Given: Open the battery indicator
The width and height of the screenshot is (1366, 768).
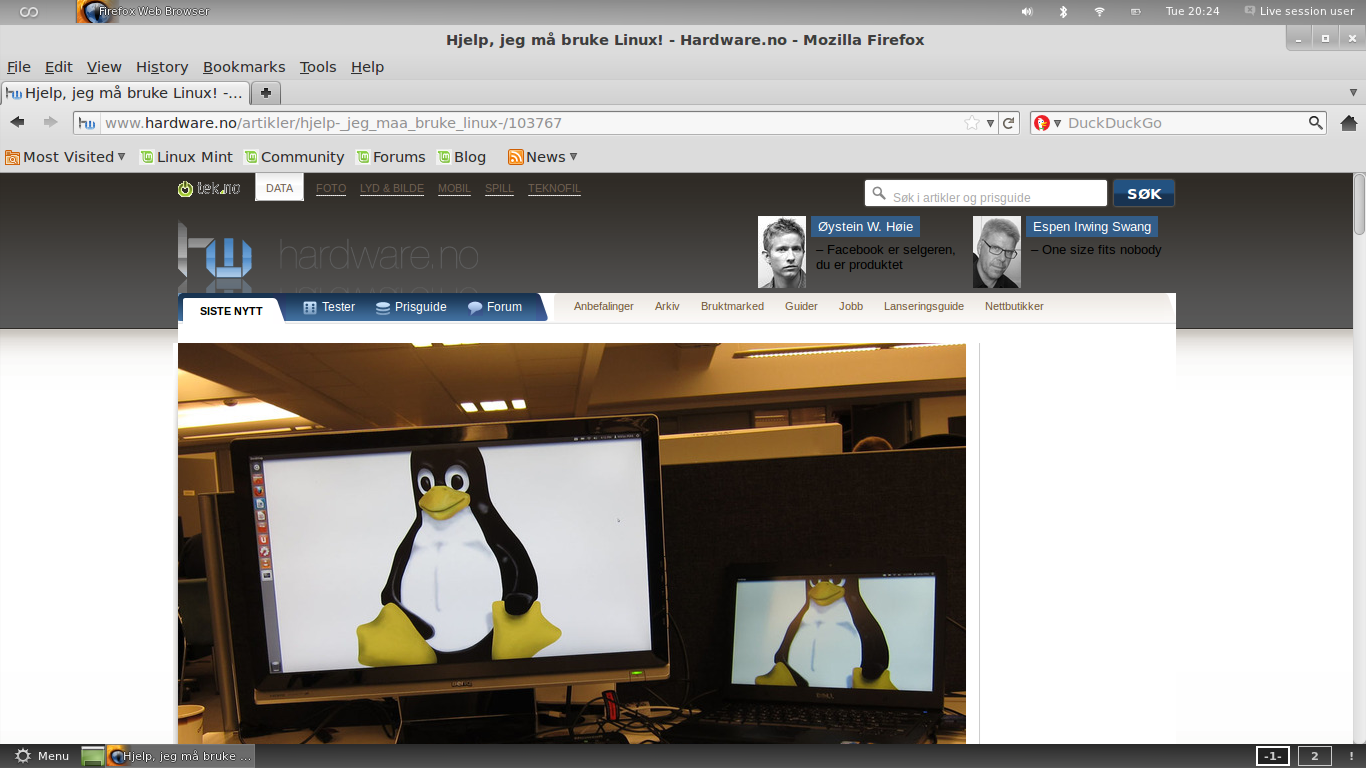Looking at the screenshot, I should coord(1135,12).
